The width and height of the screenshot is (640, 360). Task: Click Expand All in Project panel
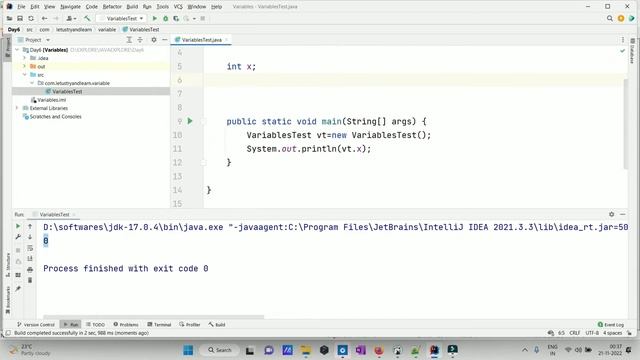(x=129, y=40)
